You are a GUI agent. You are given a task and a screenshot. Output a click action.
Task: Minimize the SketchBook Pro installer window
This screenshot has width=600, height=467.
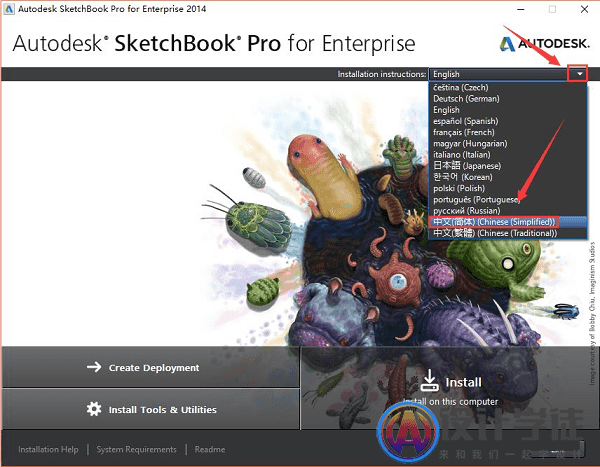(x=521, y=9)
